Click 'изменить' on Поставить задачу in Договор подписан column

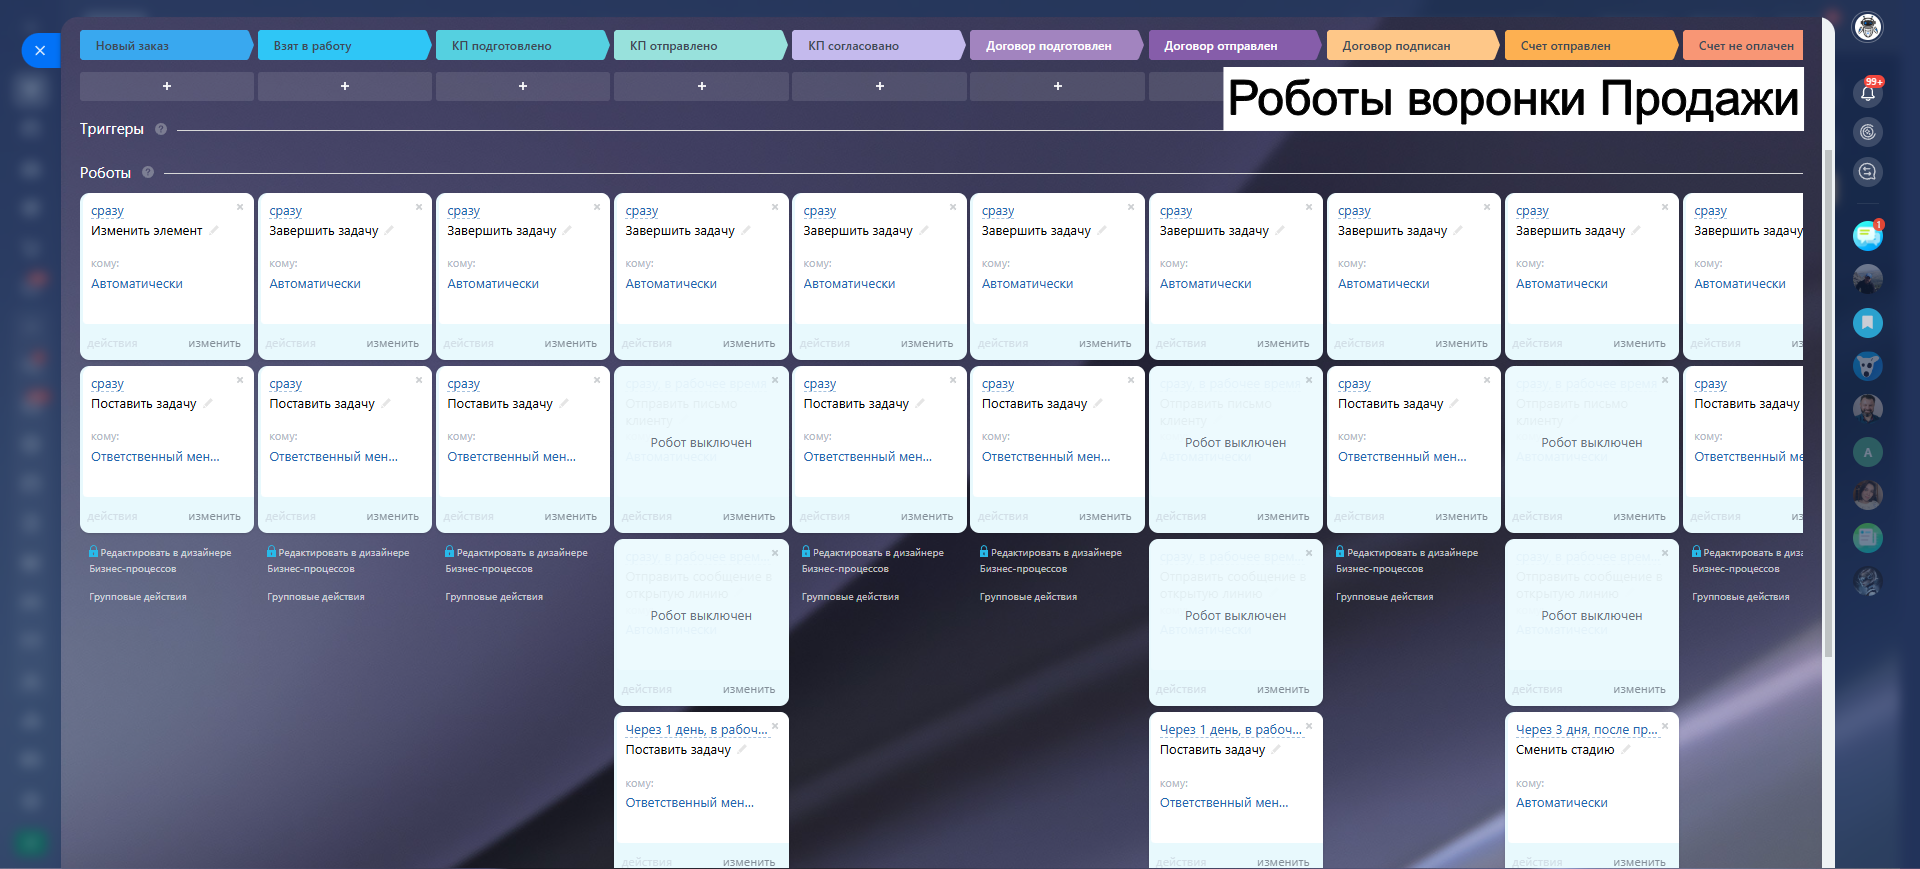pyautogui.click(x=1461, y=516)
